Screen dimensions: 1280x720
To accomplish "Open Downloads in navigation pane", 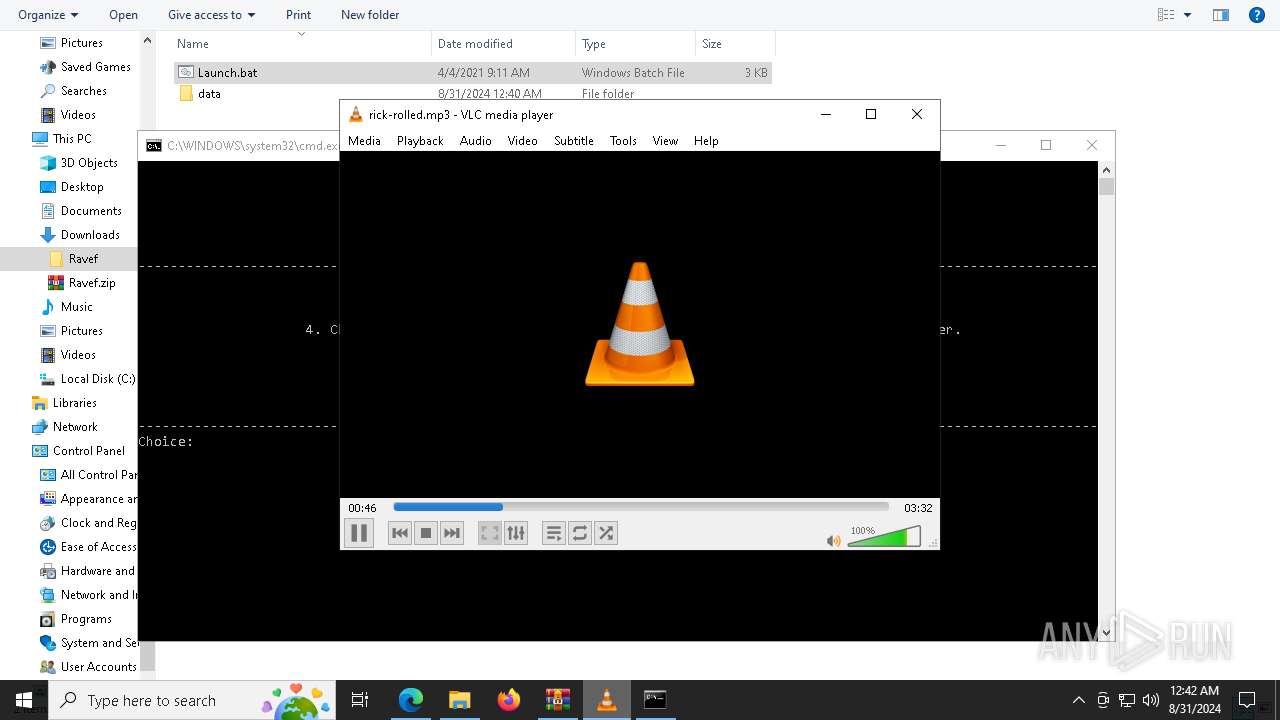I will (x=90, y=235).
